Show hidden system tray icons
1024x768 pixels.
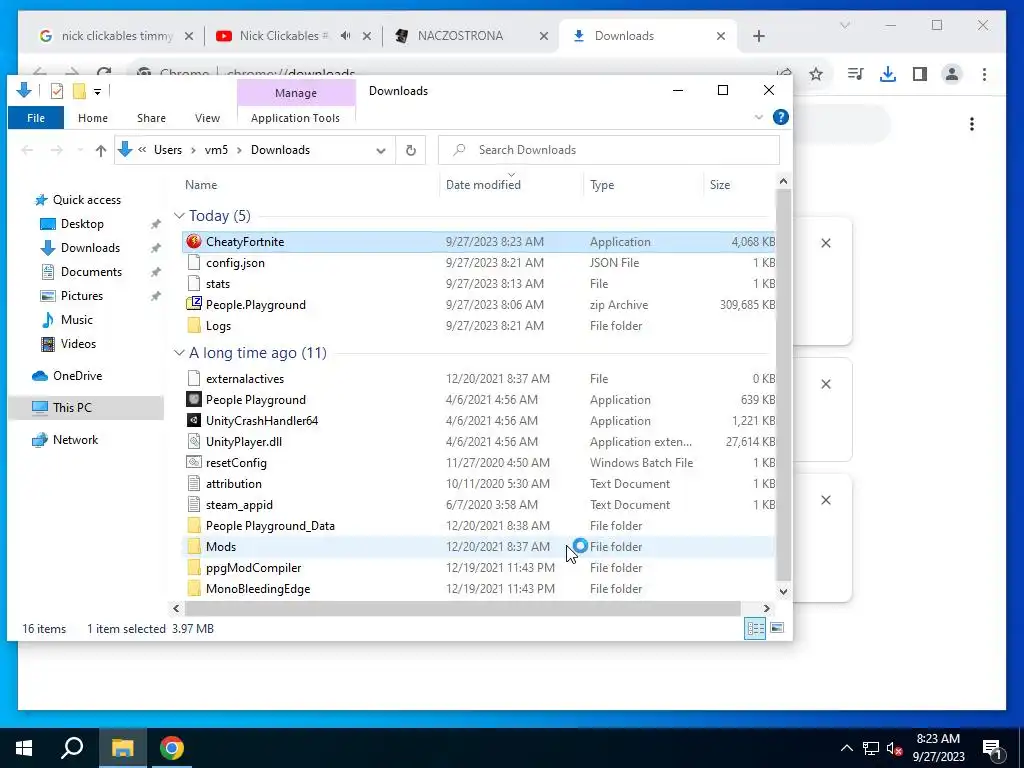click(846, 748)
